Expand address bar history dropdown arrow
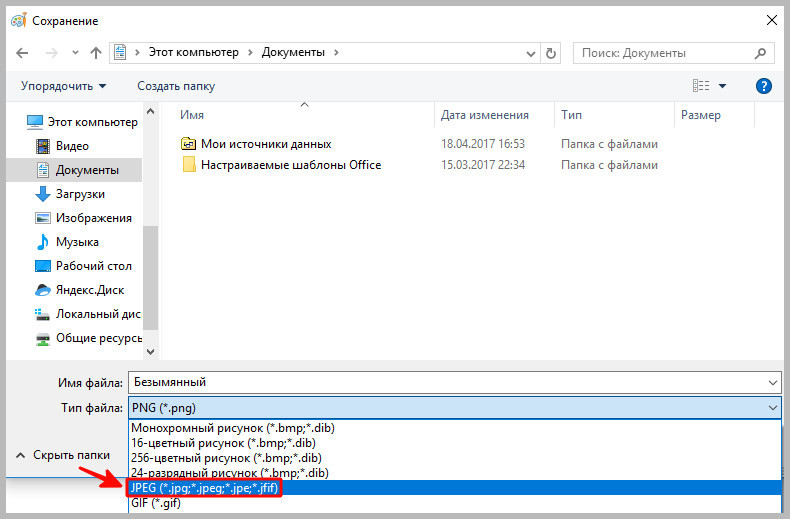This screenshot has width=790, height=519. click(x=530, y=52)
